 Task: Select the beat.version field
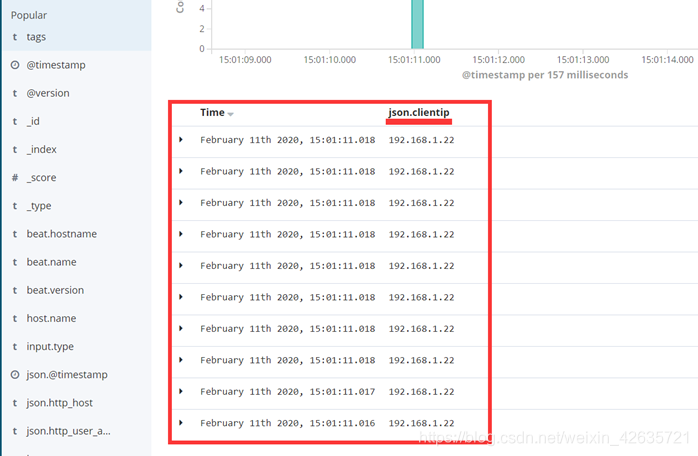[55, 290]
